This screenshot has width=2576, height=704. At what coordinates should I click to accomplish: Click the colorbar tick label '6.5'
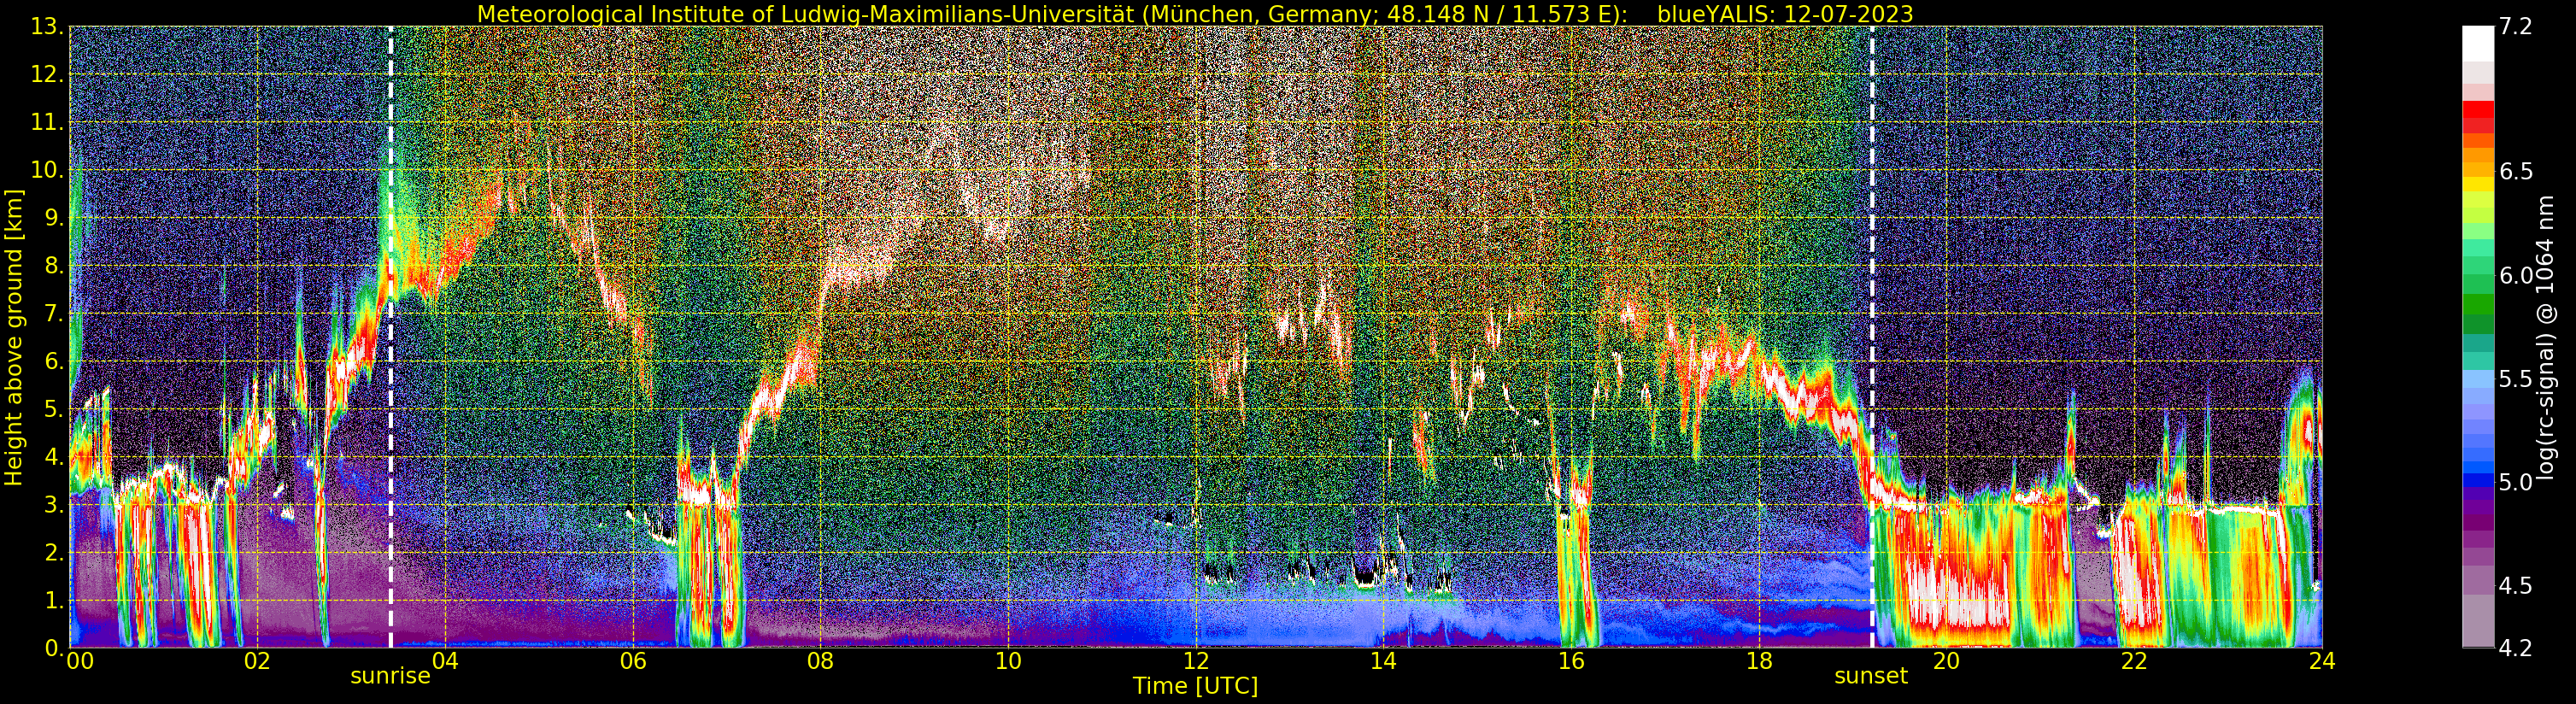click(2515, 172)
